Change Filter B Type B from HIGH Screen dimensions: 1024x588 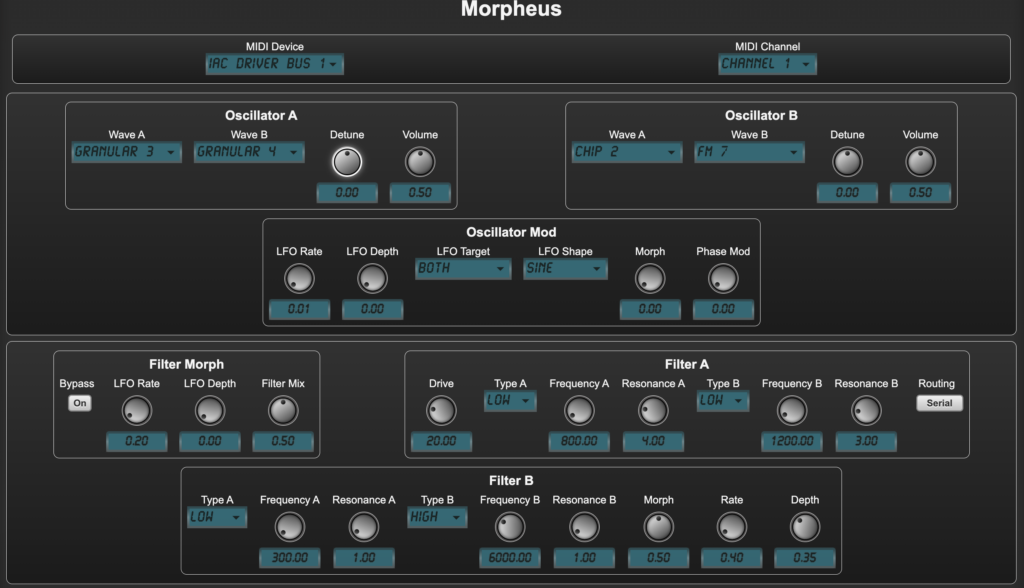437,517
